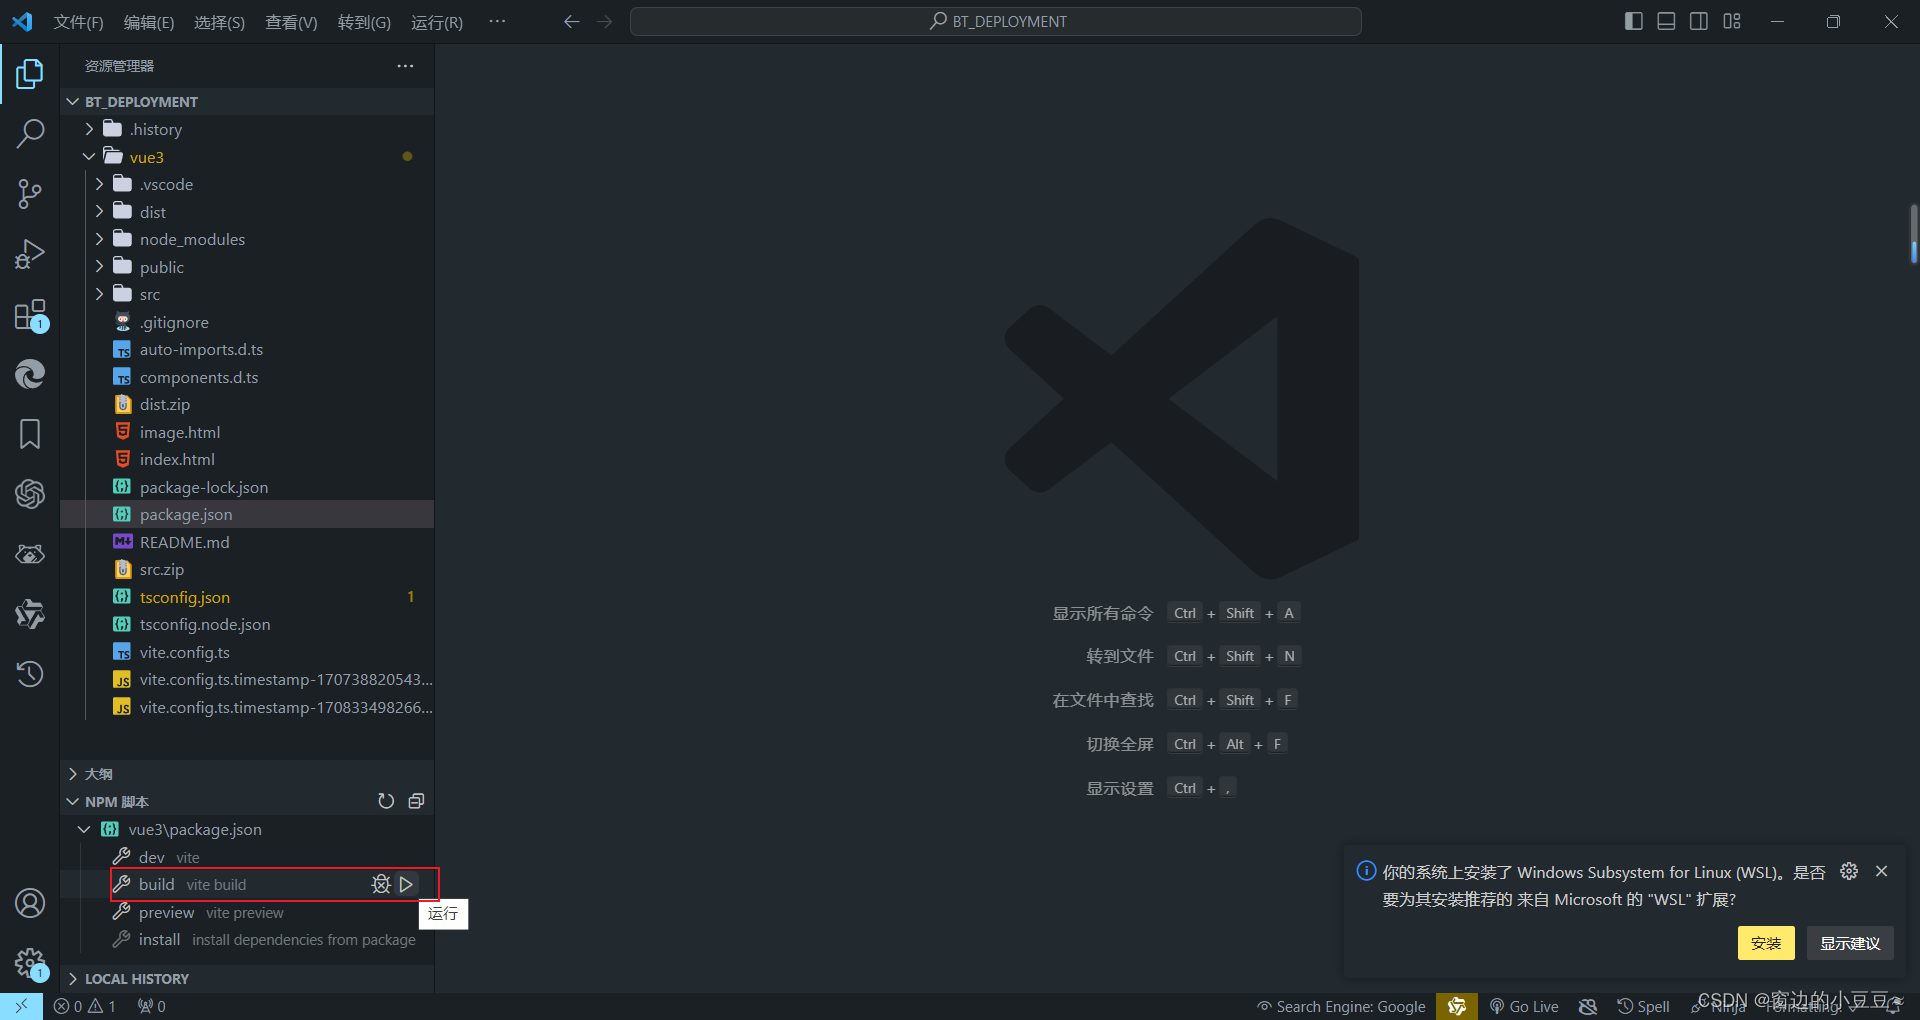Go forward using the navigation arrow

pos(604,21)
